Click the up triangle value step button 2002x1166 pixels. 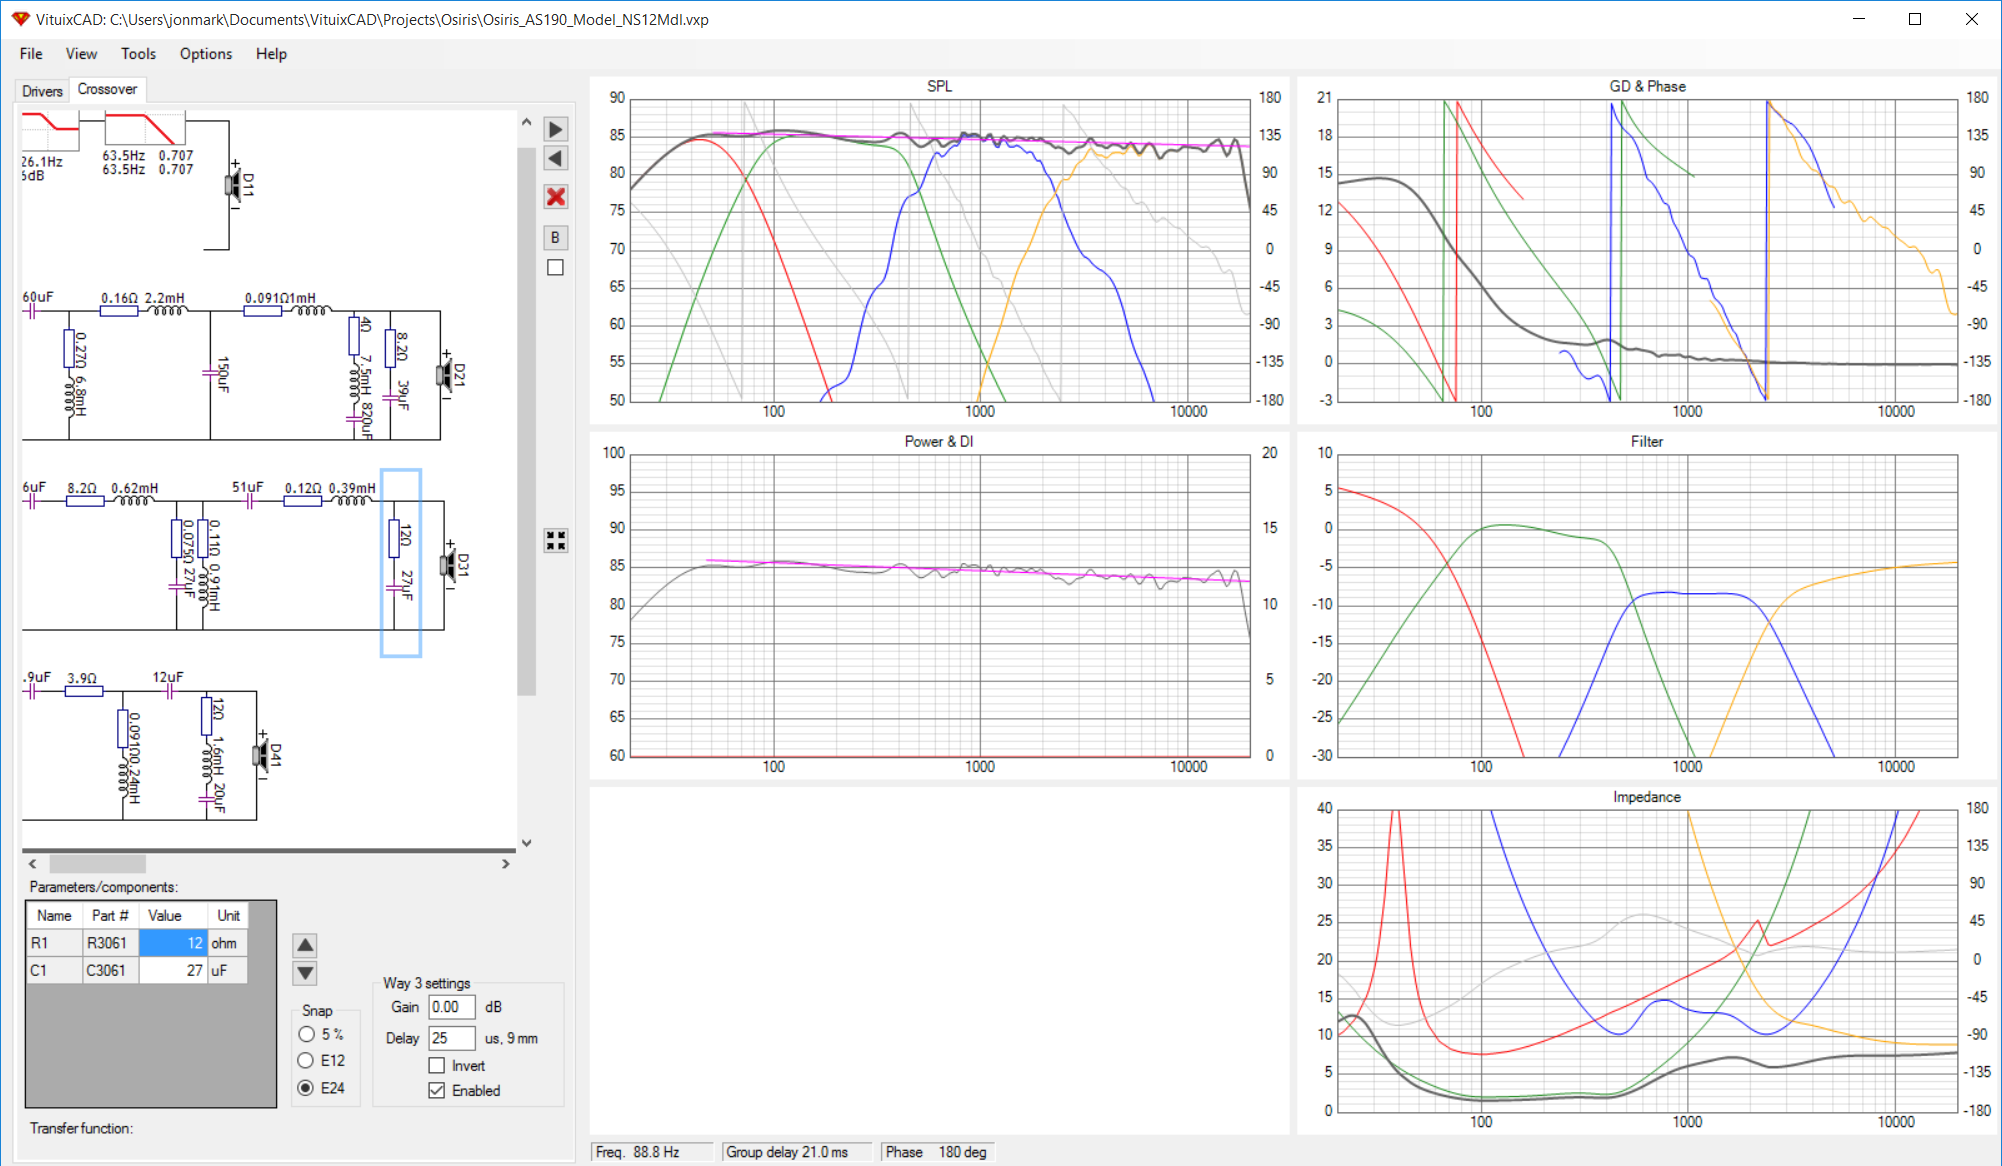tap(306, 945)
